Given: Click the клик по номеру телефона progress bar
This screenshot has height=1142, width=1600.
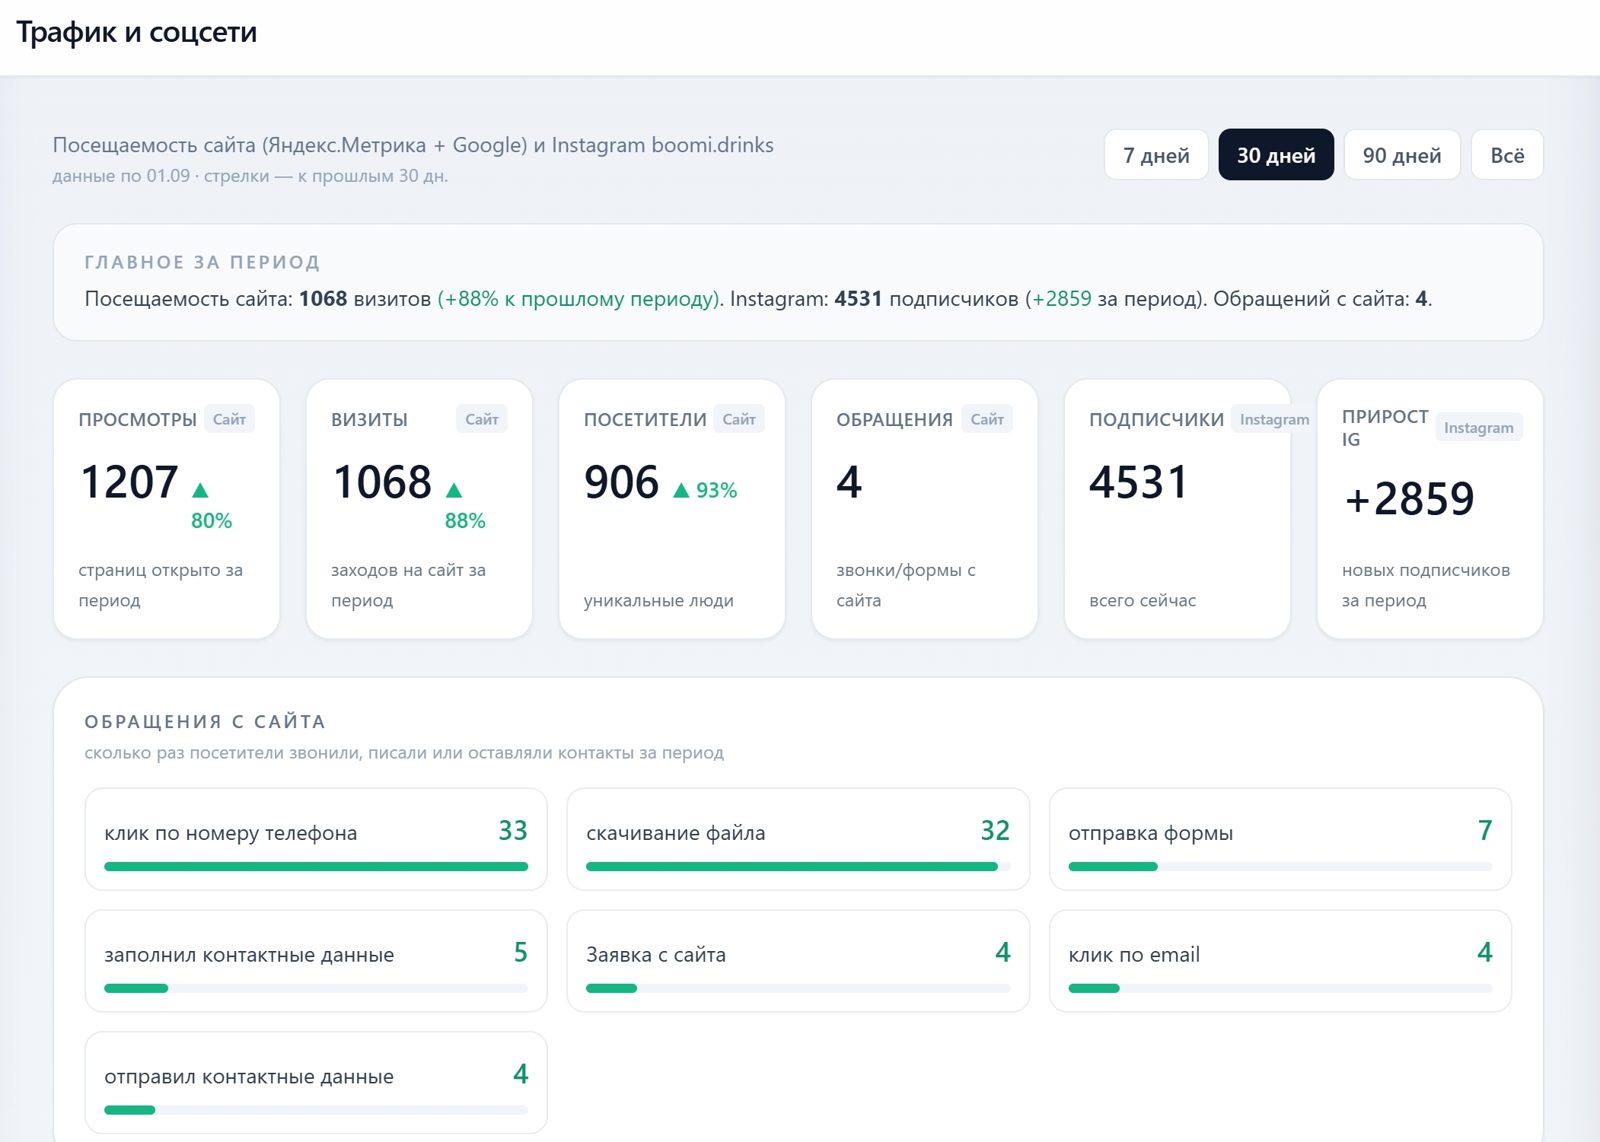Looking at the screenshot, I should pos(316,867).
